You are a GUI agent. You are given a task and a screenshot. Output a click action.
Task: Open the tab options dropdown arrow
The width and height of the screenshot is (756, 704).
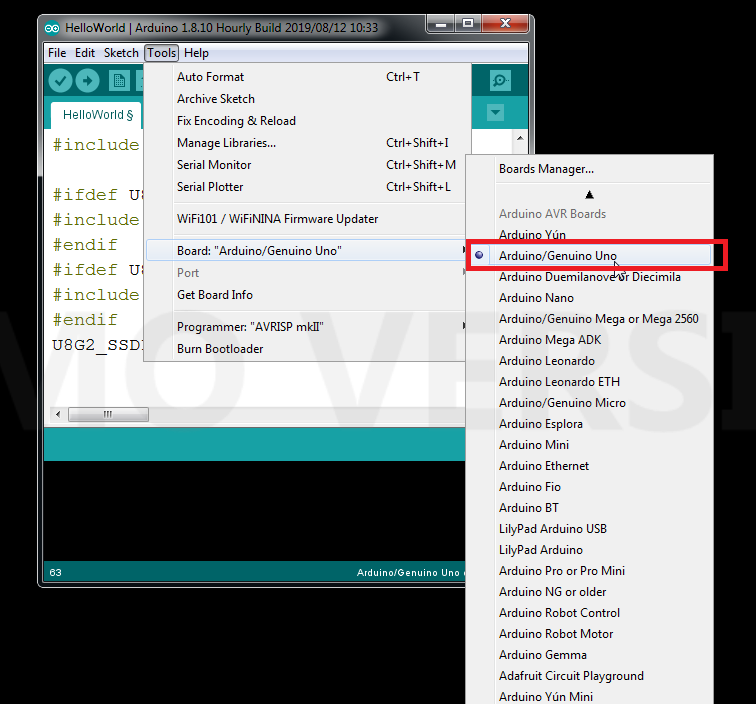[495, 113]
